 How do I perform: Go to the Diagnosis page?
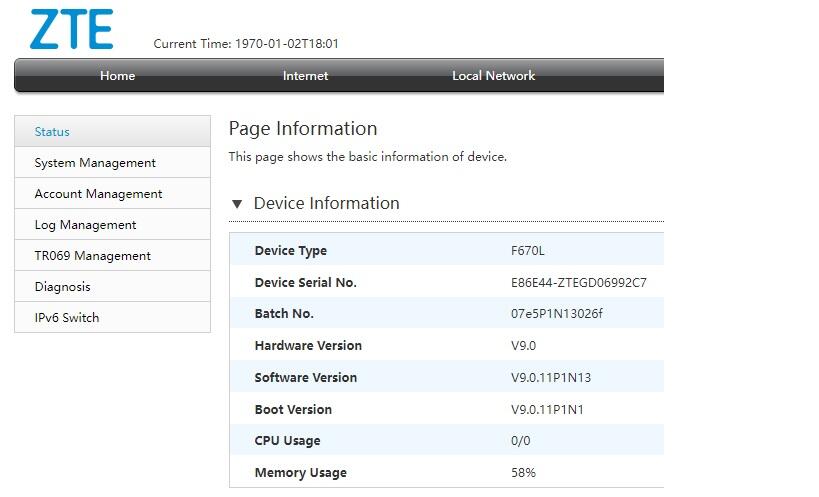click(x=62, y=287)
